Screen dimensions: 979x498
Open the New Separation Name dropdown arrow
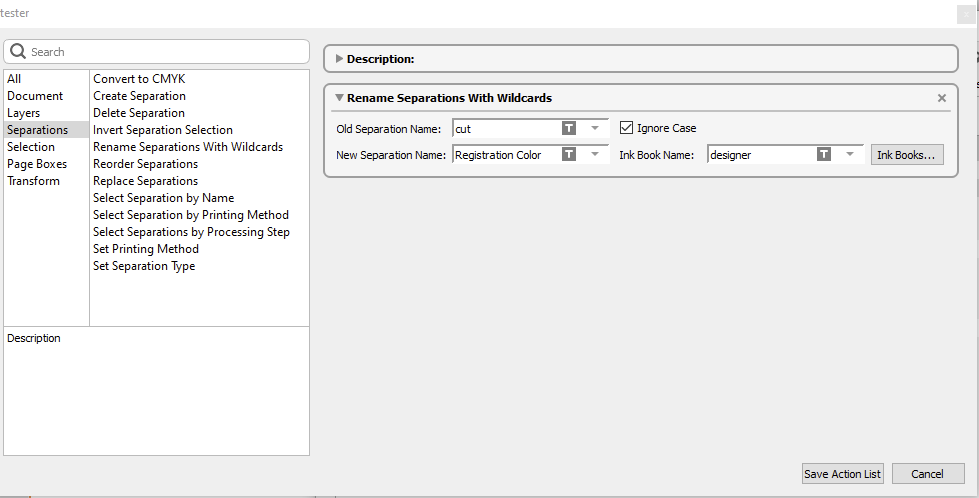(x=595, y=155)
